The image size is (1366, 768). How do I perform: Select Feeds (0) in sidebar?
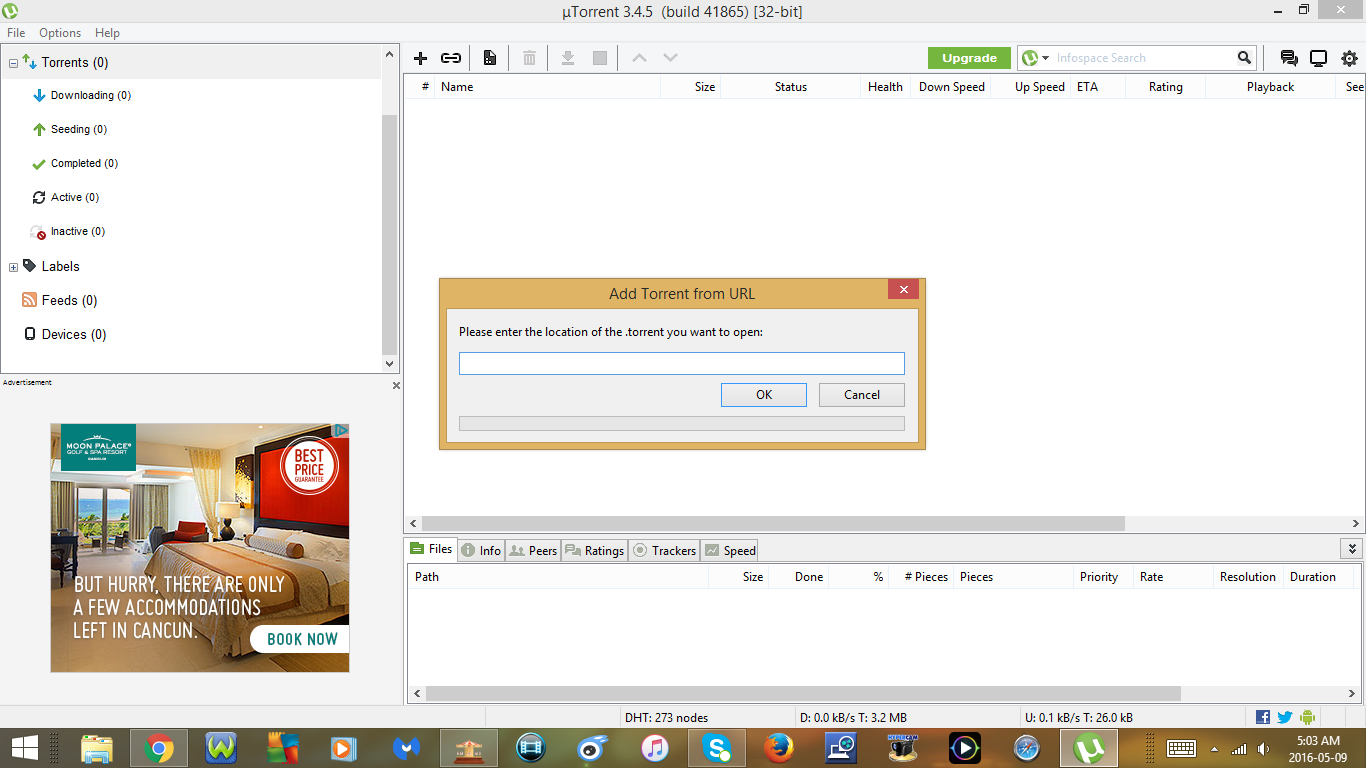[69, 301]
